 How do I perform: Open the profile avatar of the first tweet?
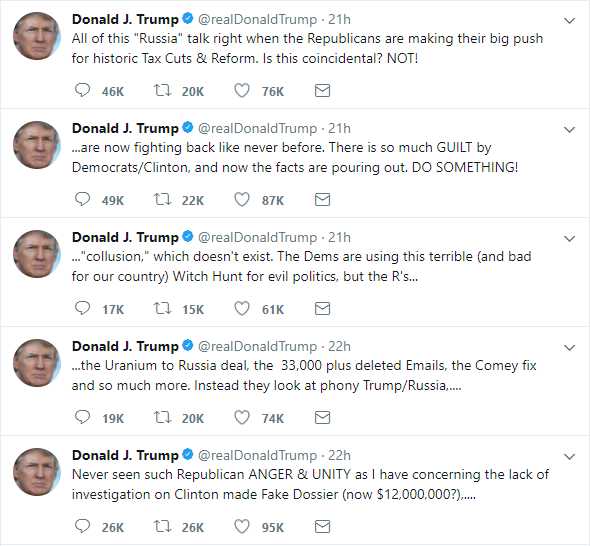coord(36,36)
